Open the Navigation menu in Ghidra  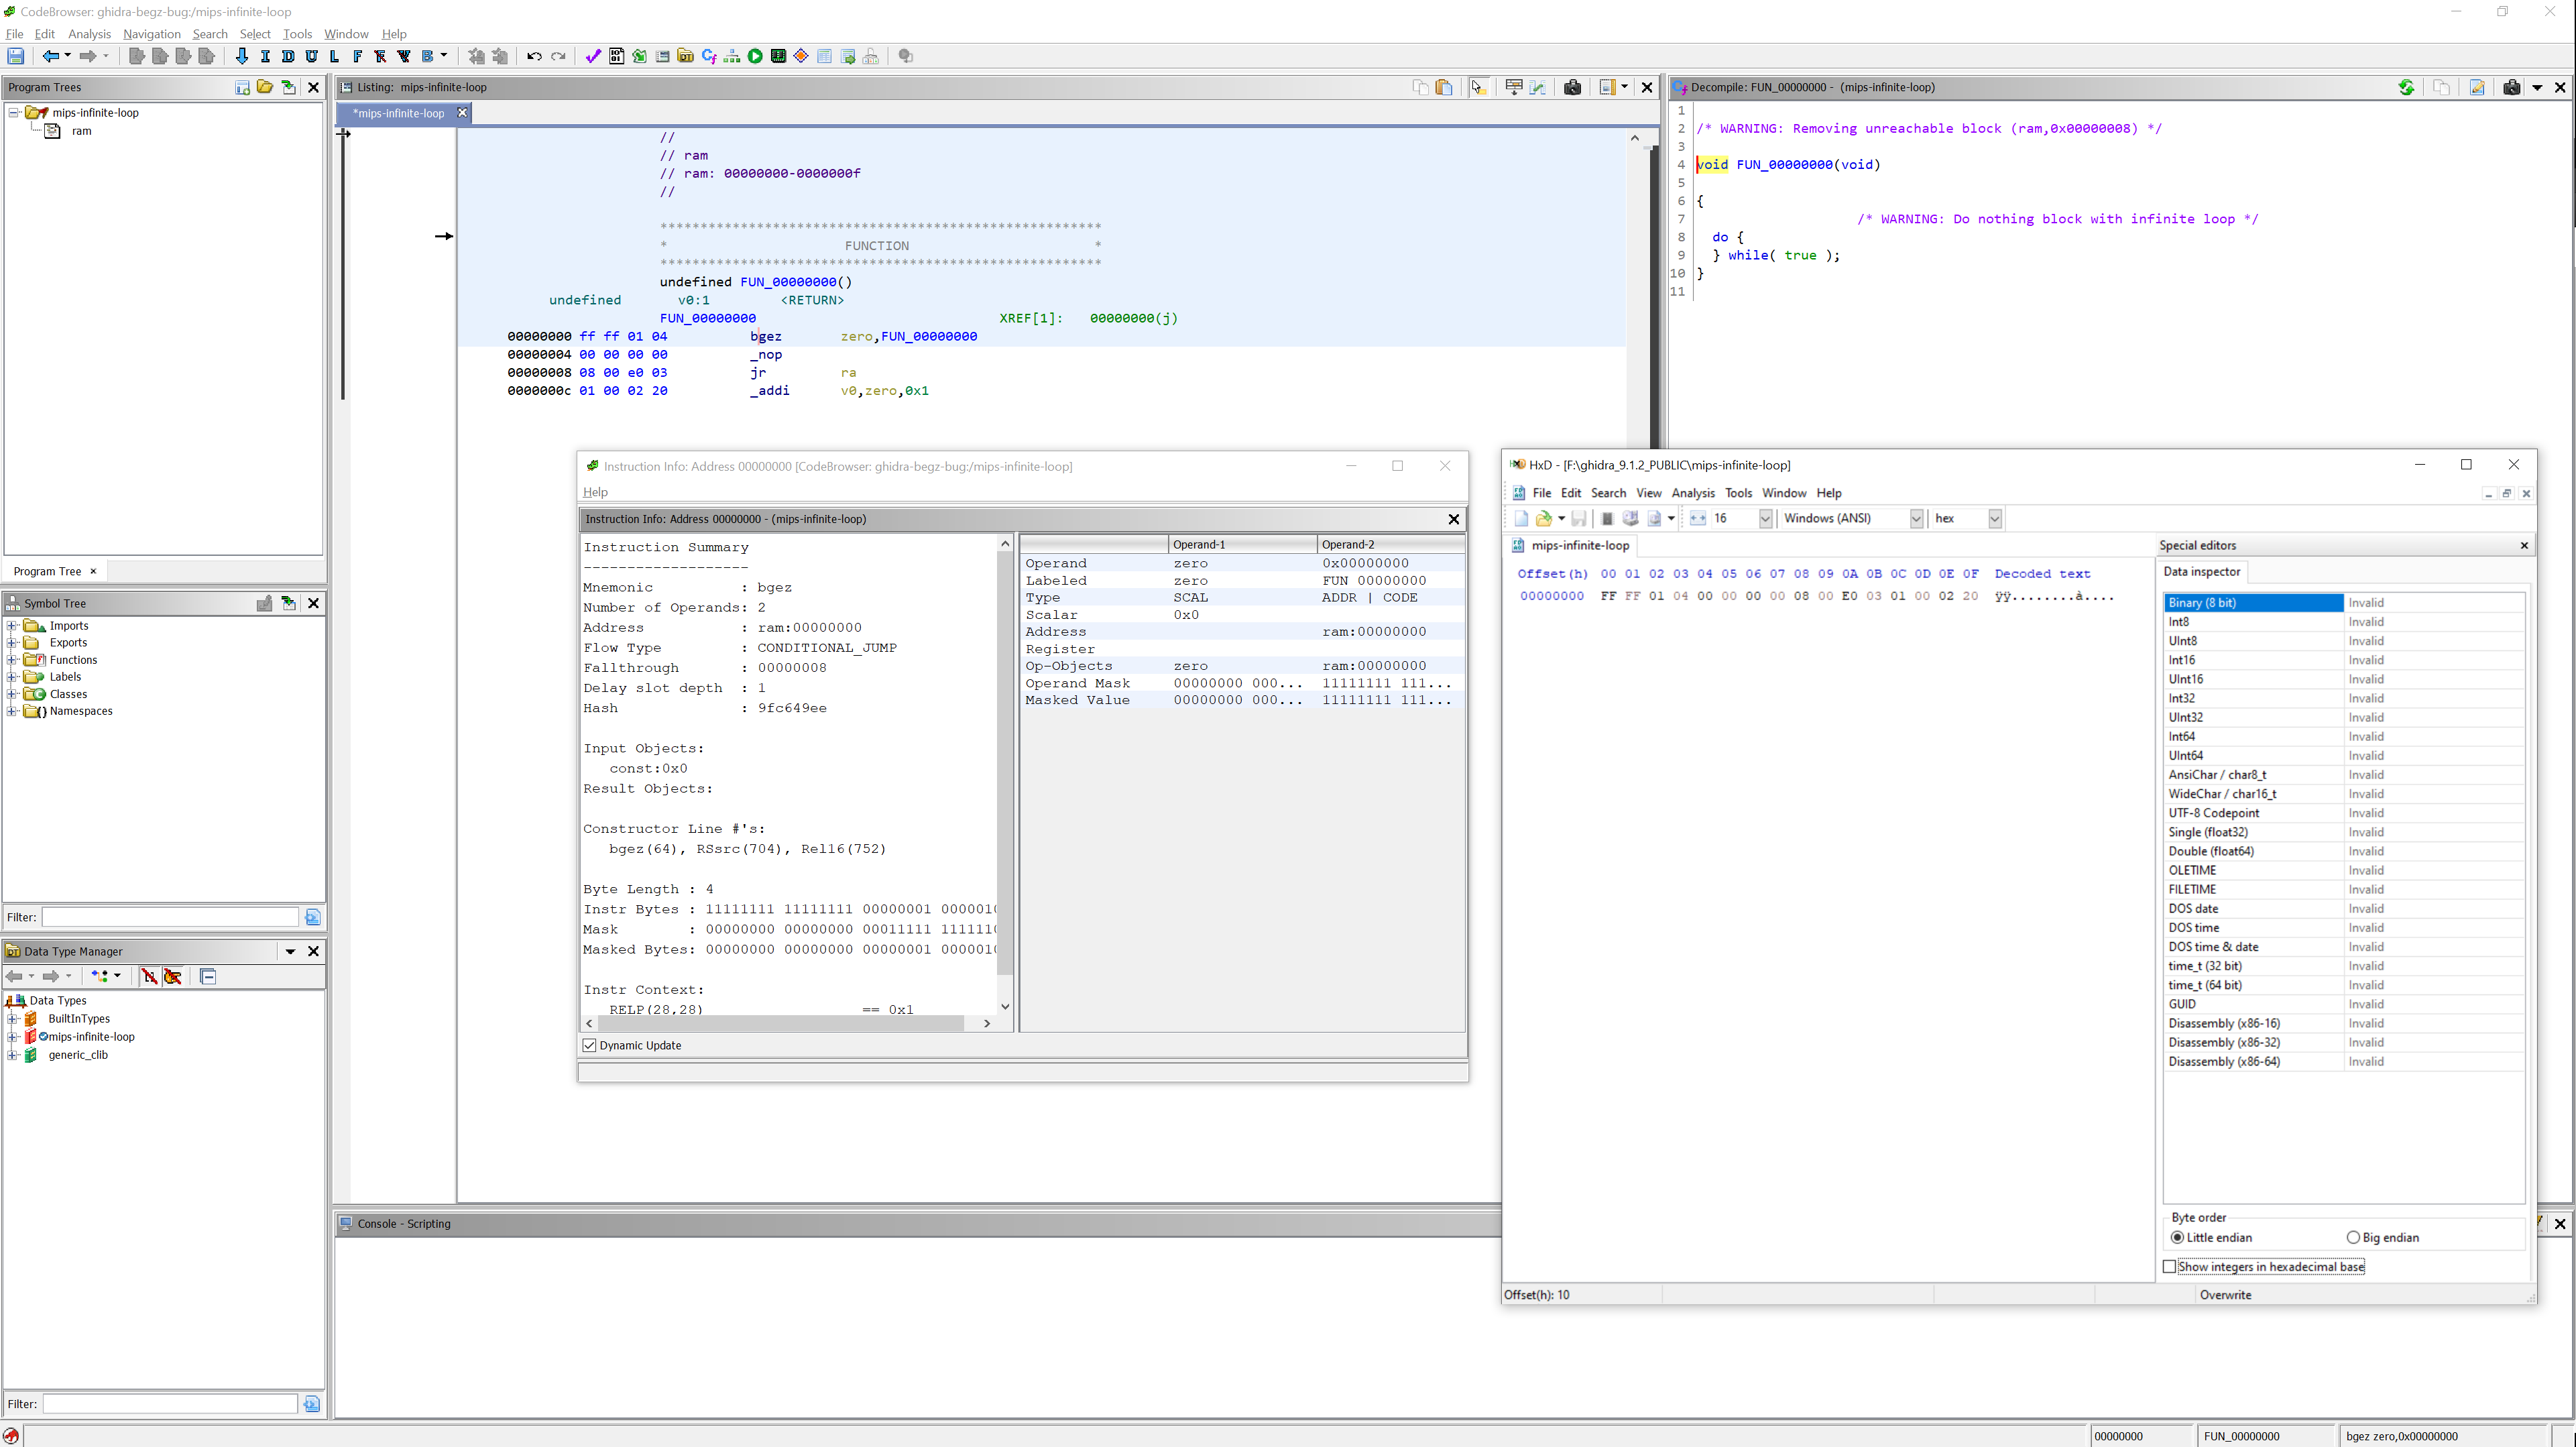152,33
